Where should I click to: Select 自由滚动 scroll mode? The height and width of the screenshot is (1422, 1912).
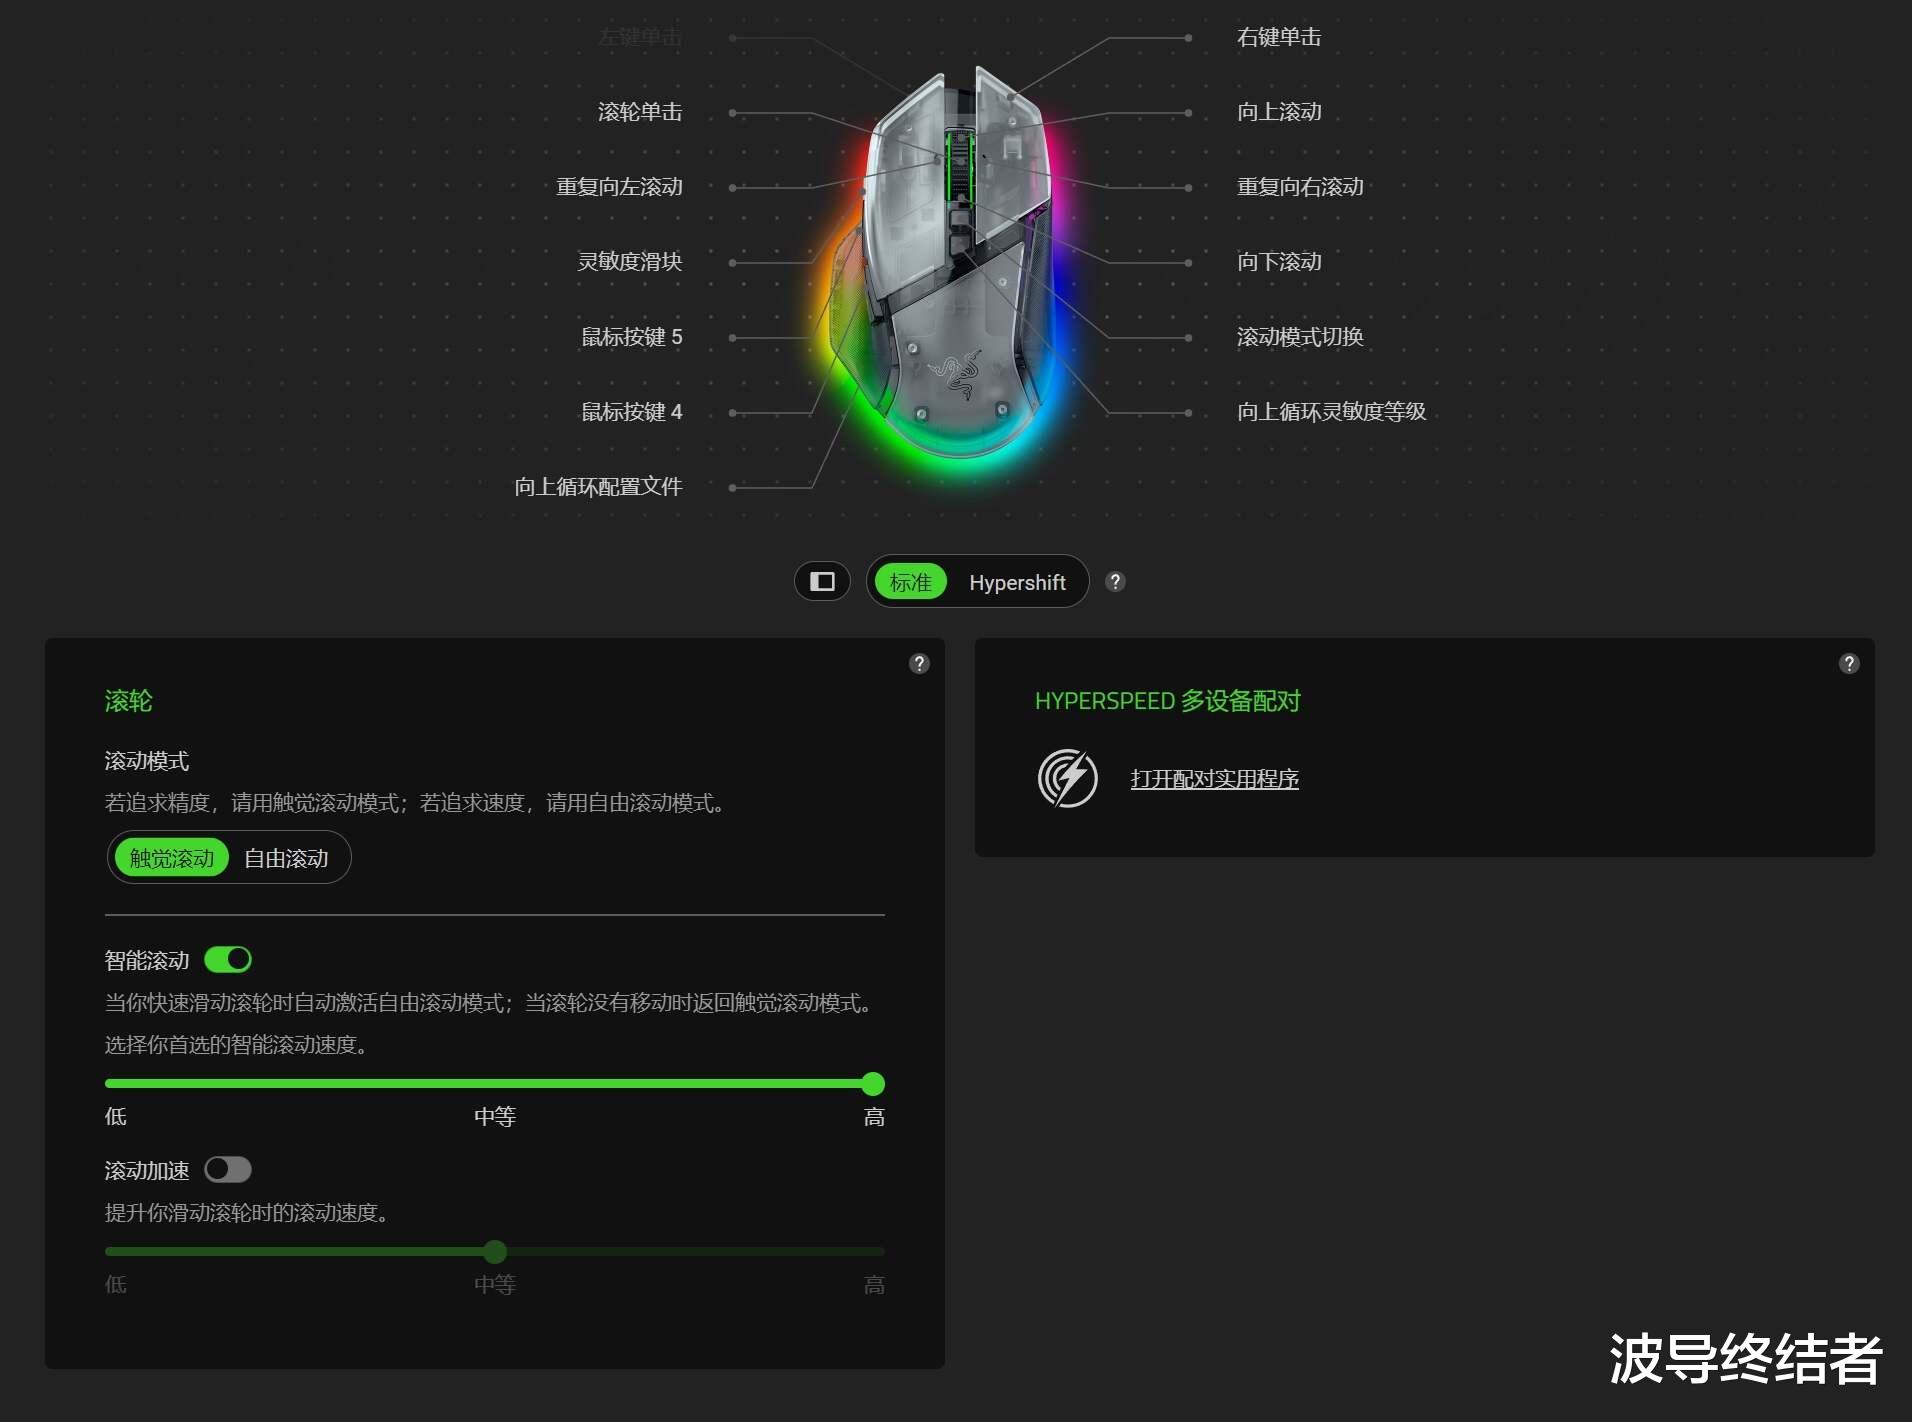coord(286,858)
